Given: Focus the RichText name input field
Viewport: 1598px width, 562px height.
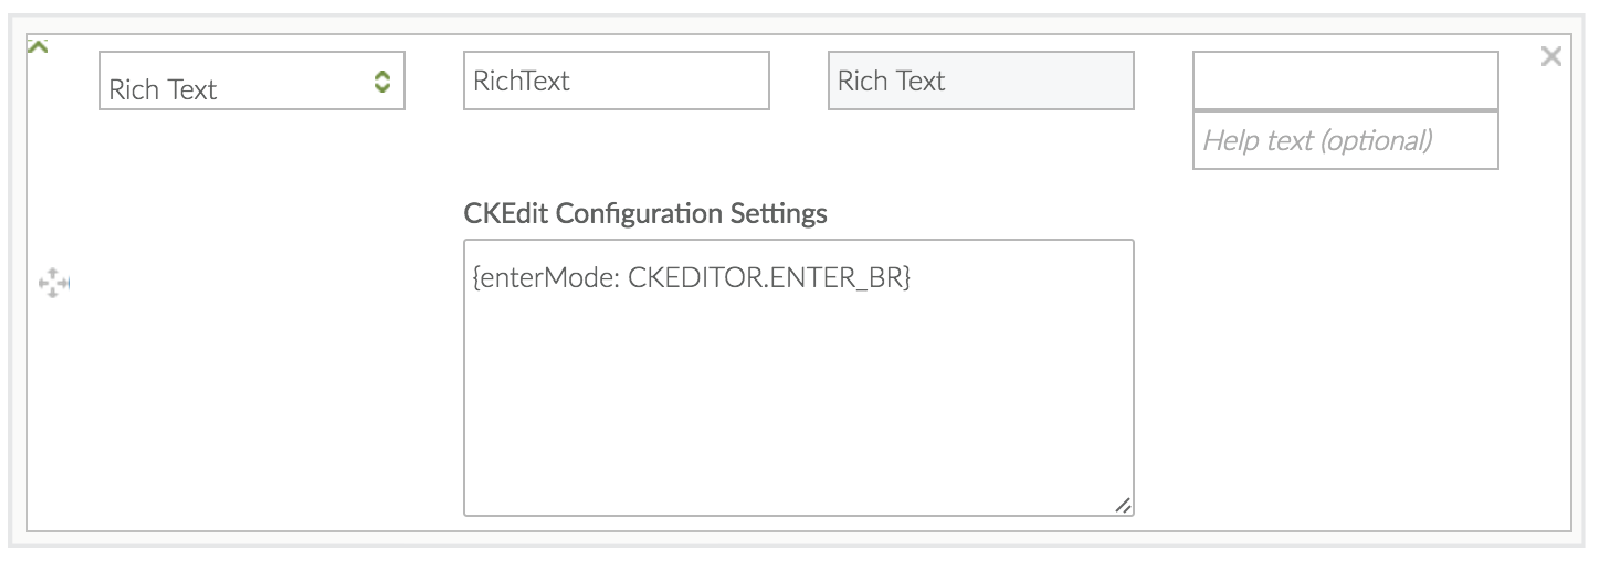Looking at the screenshot, I should pyautogui.click(x=615, y=81).
